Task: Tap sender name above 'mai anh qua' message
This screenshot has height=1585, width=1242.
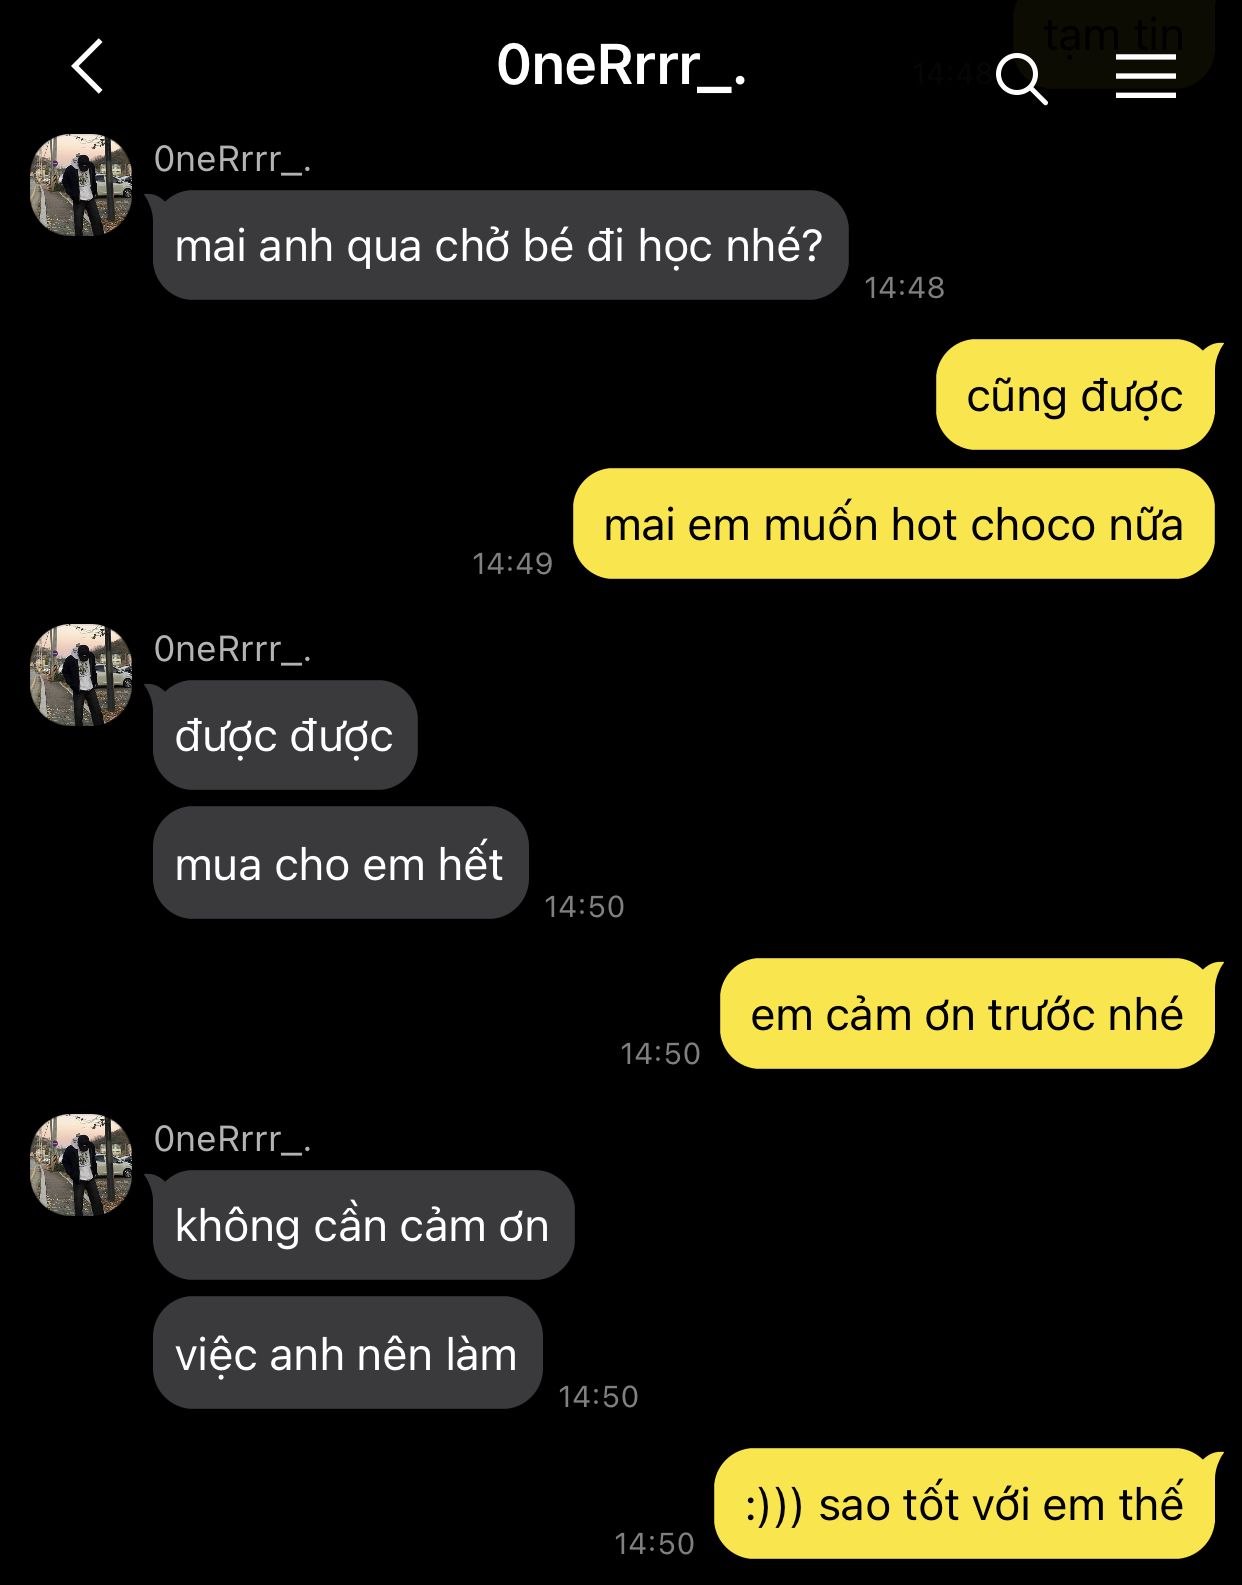Action: (233, 159)
